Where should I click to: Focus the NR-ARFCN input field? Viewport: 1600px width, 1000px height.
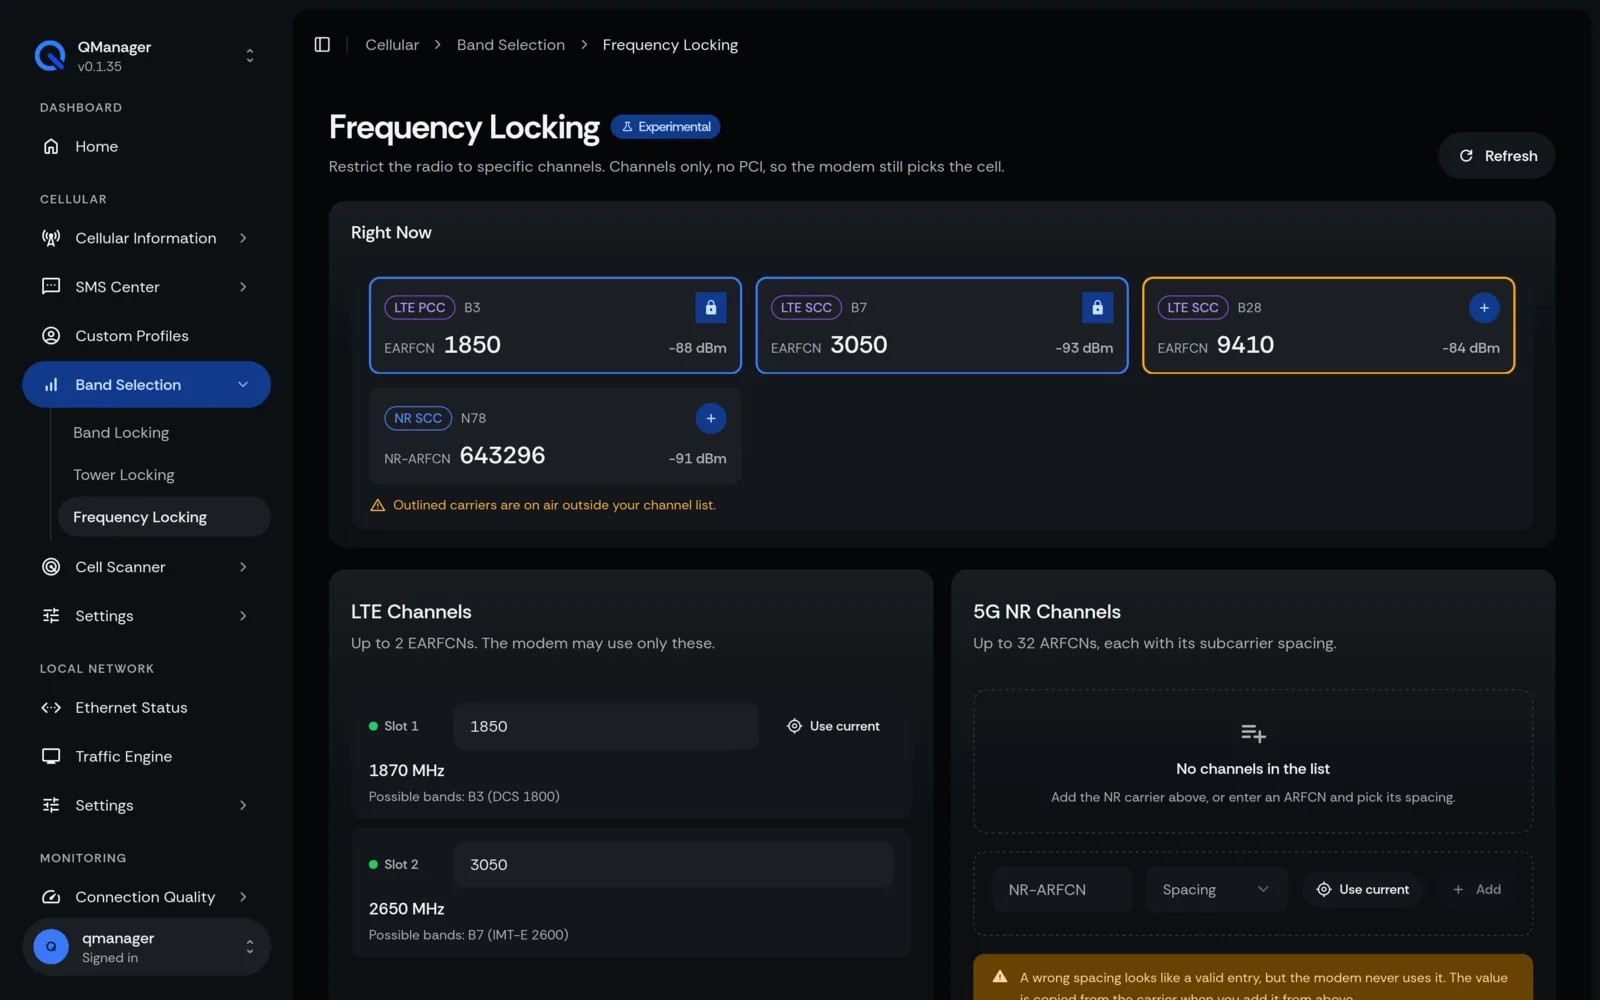coord(1062,890)
